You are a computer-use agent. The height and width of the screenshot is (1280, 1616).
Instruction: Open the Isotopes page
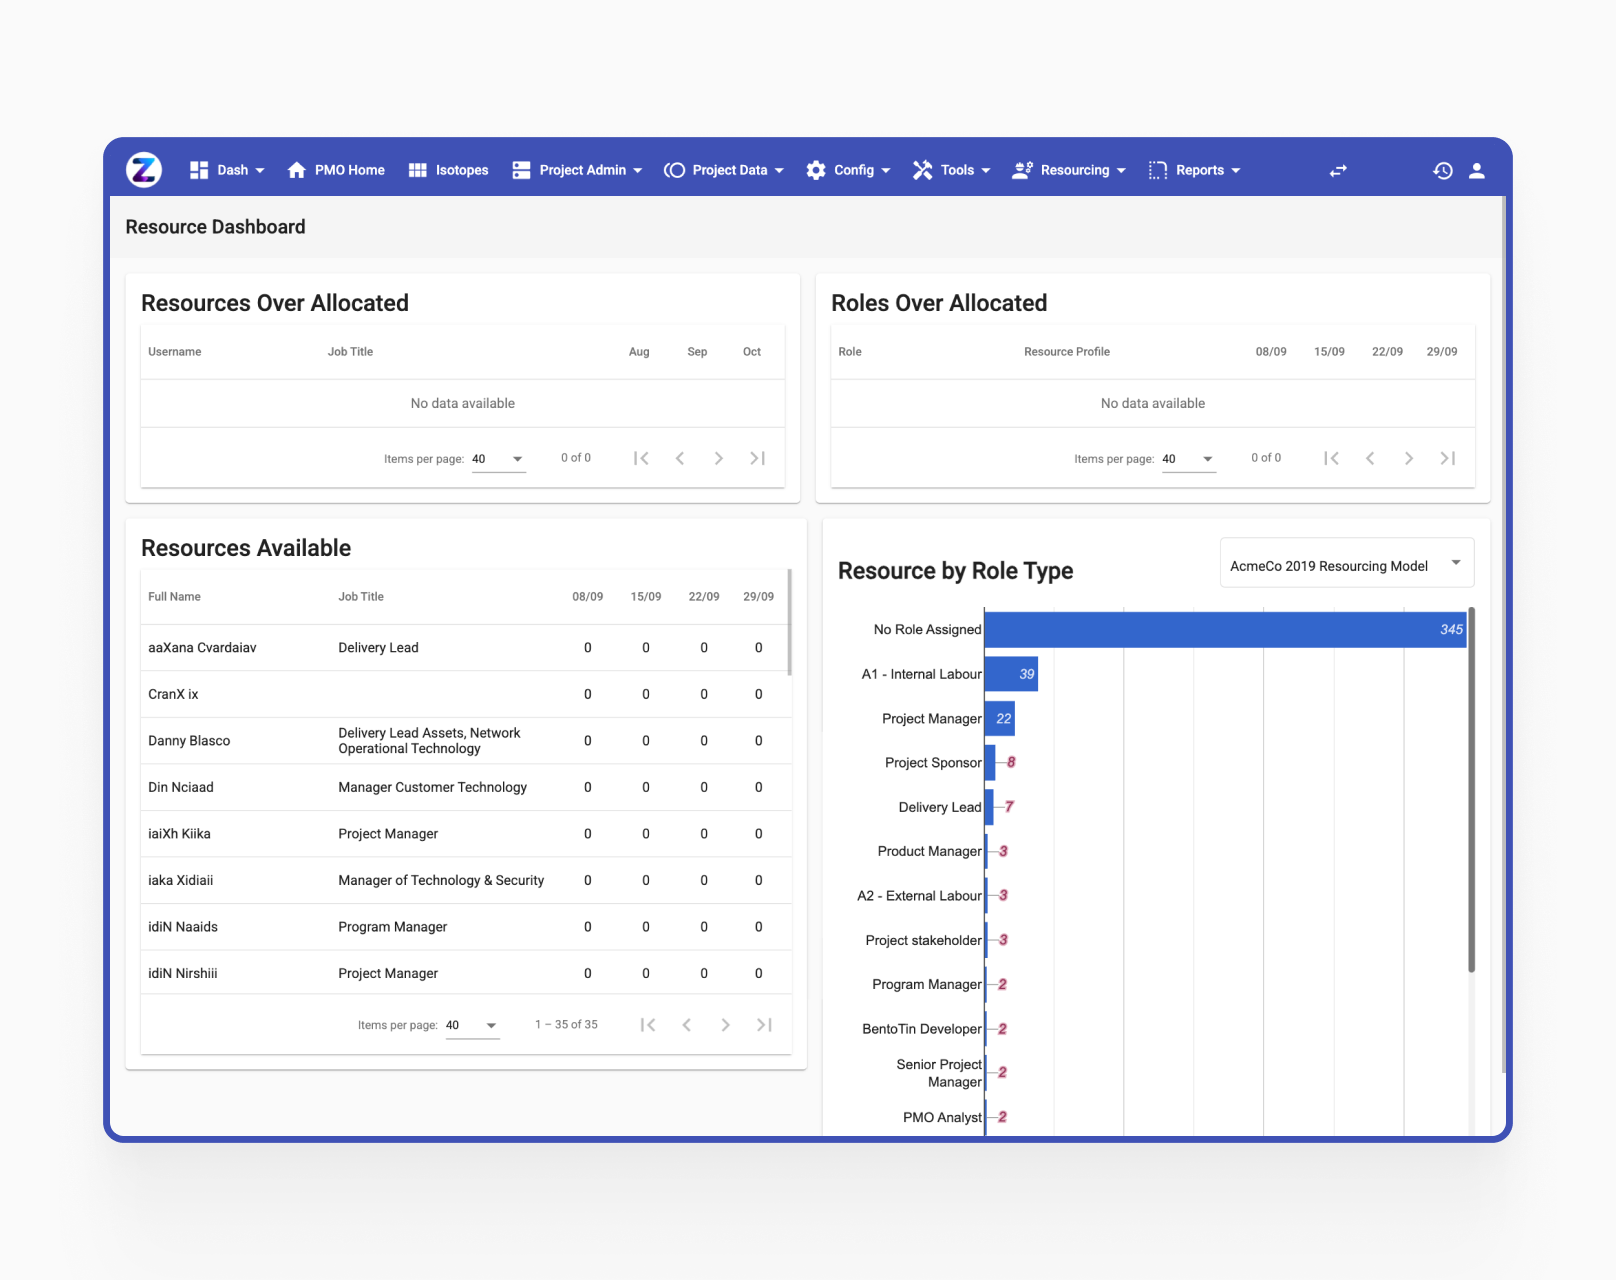[x=449, y=171]
